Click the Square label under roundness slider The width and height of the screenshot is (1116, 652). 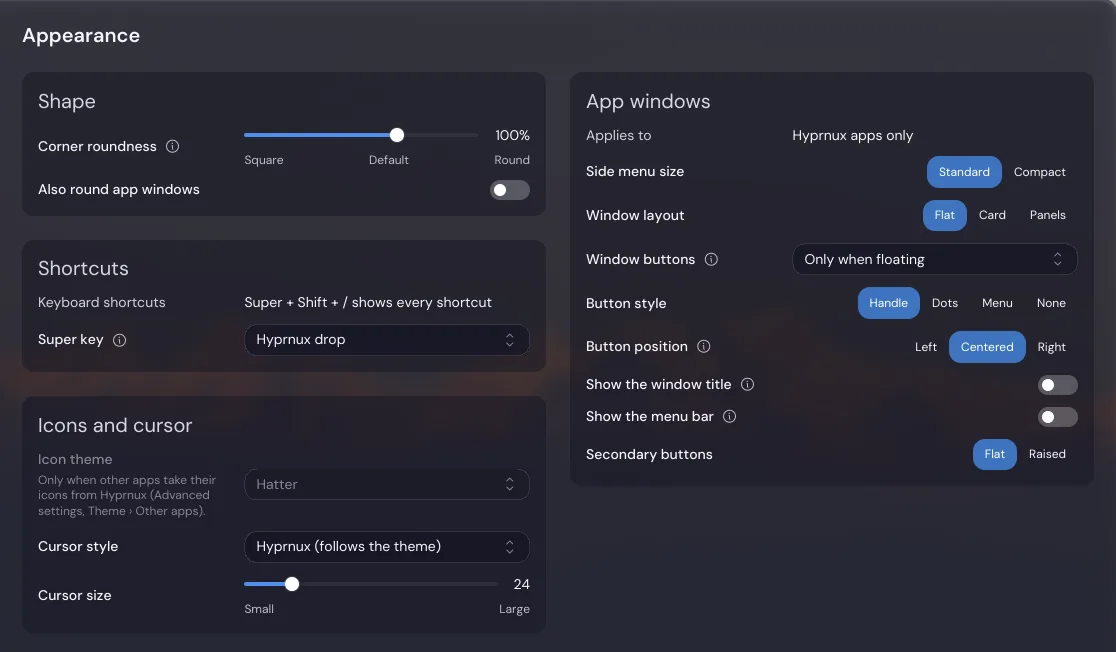coord(263,160)
